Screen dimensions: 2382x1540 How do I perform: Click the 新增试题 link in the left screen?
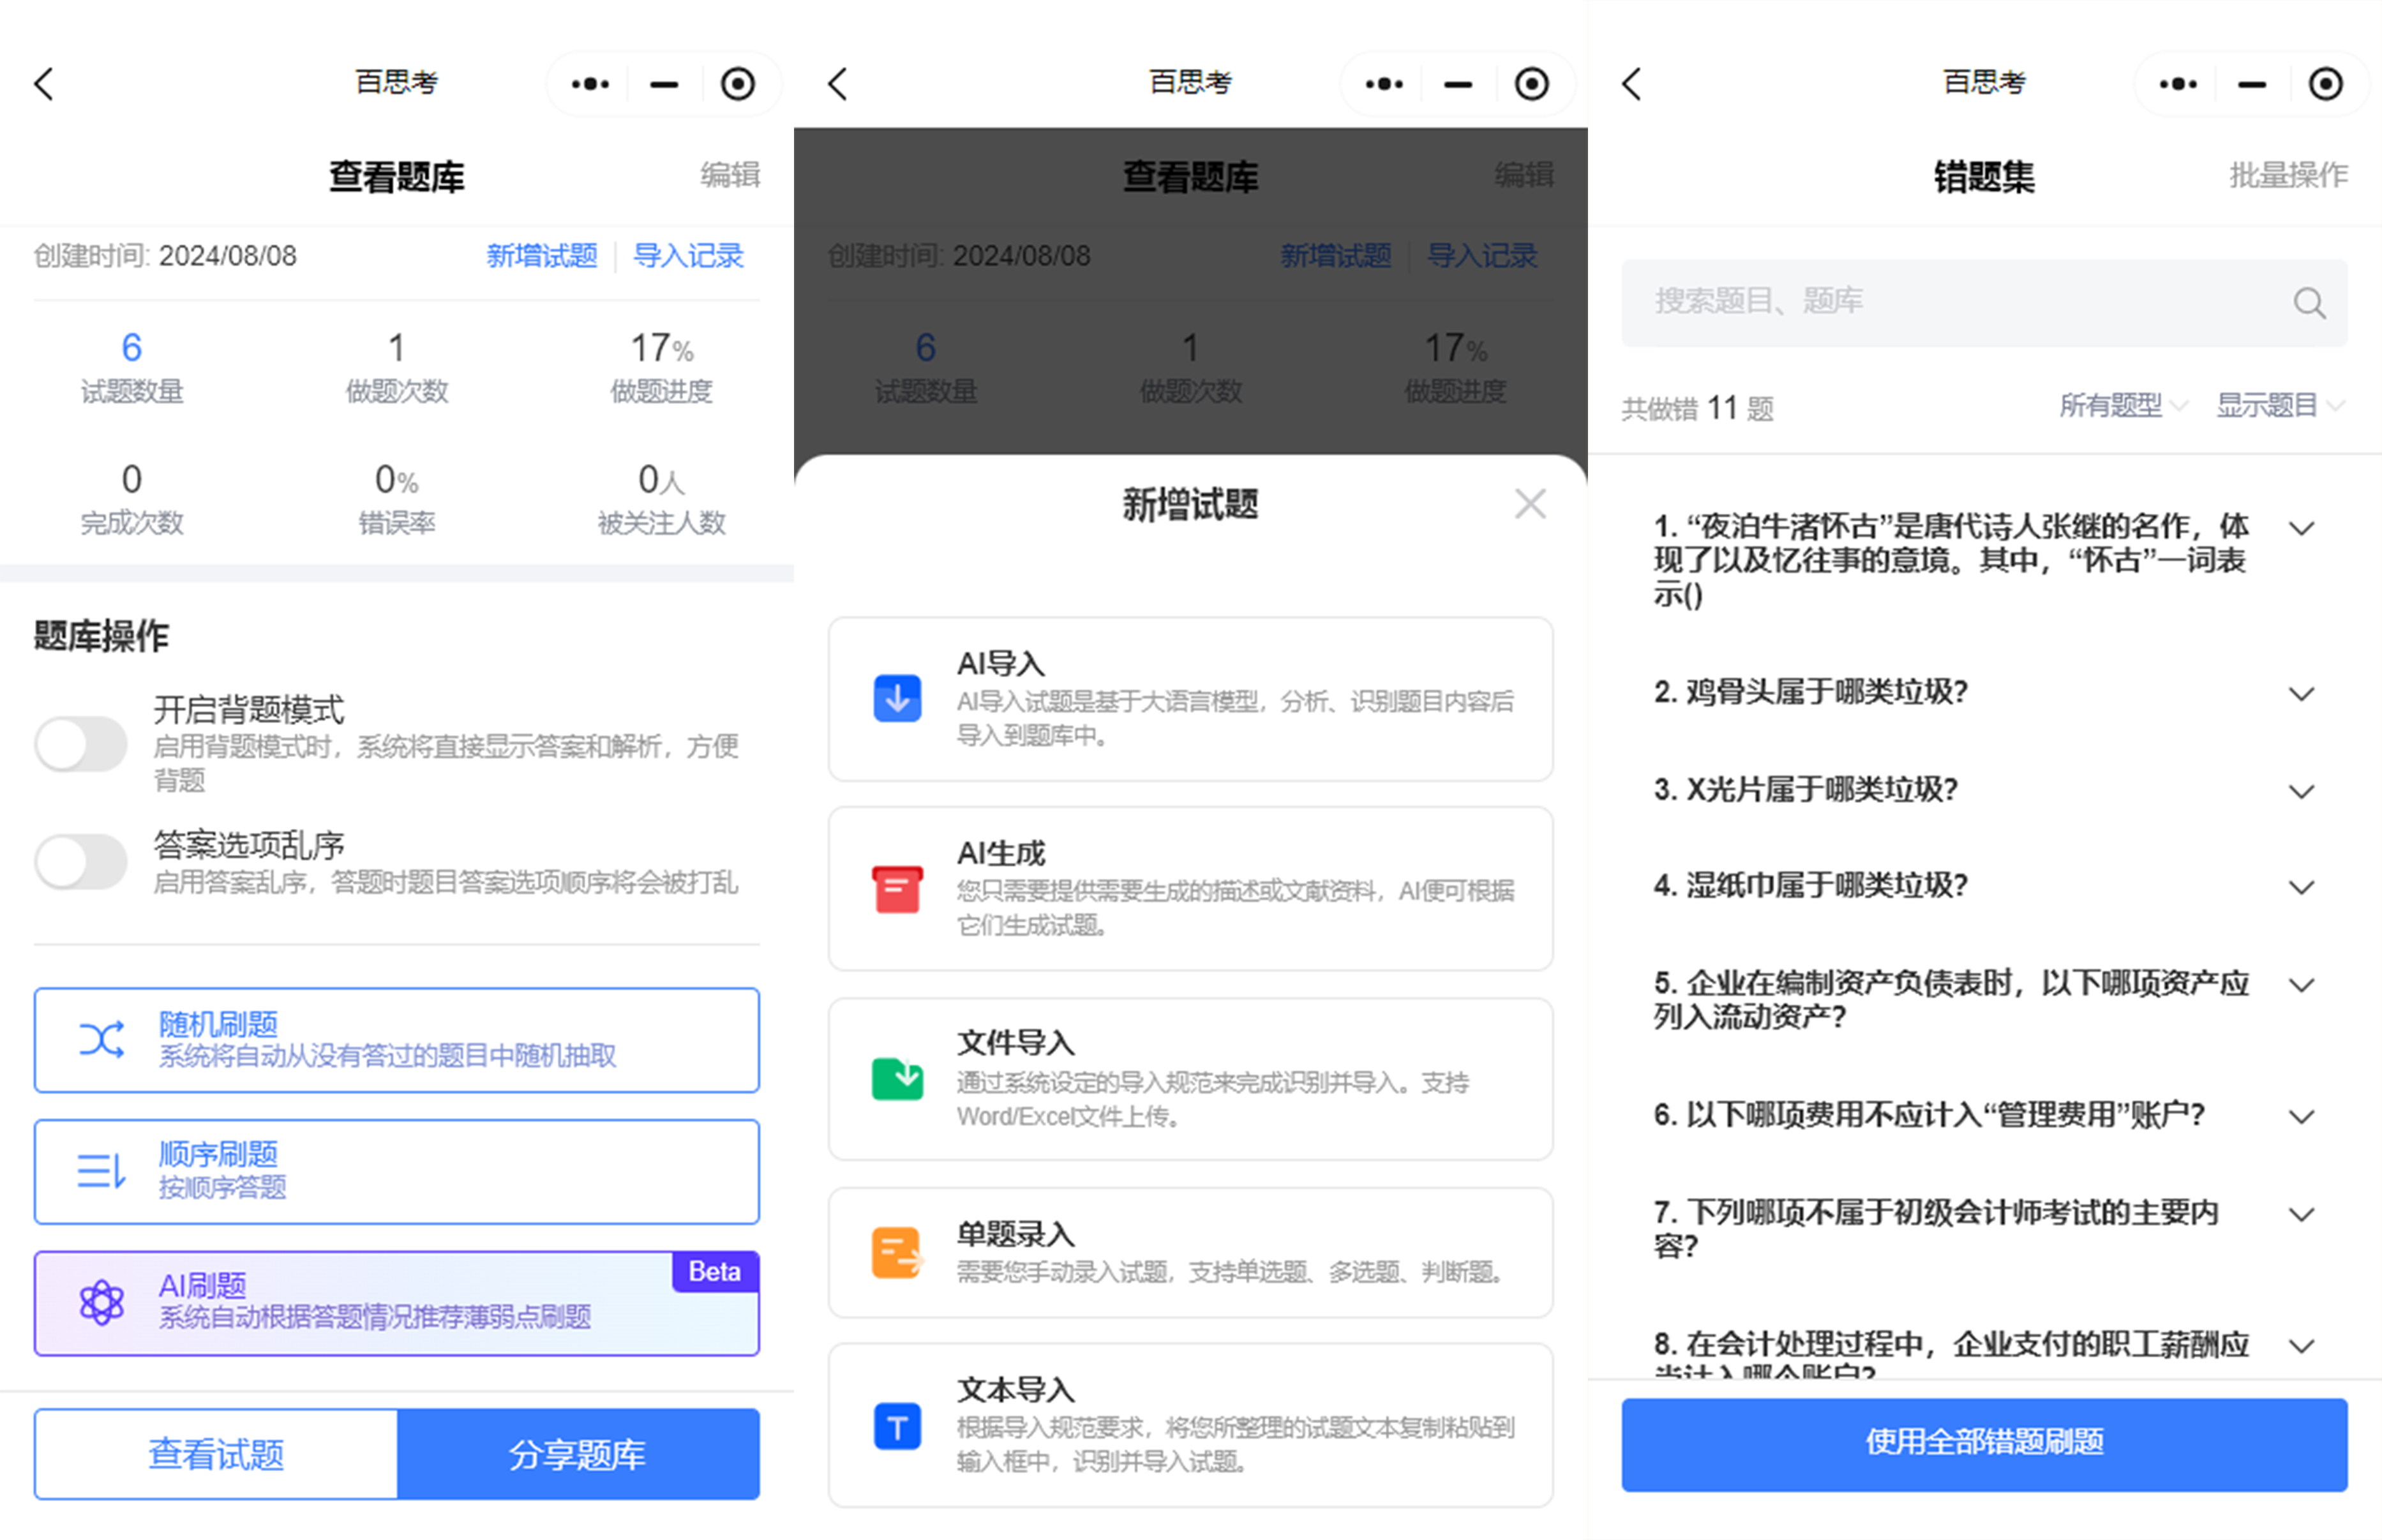542,256
